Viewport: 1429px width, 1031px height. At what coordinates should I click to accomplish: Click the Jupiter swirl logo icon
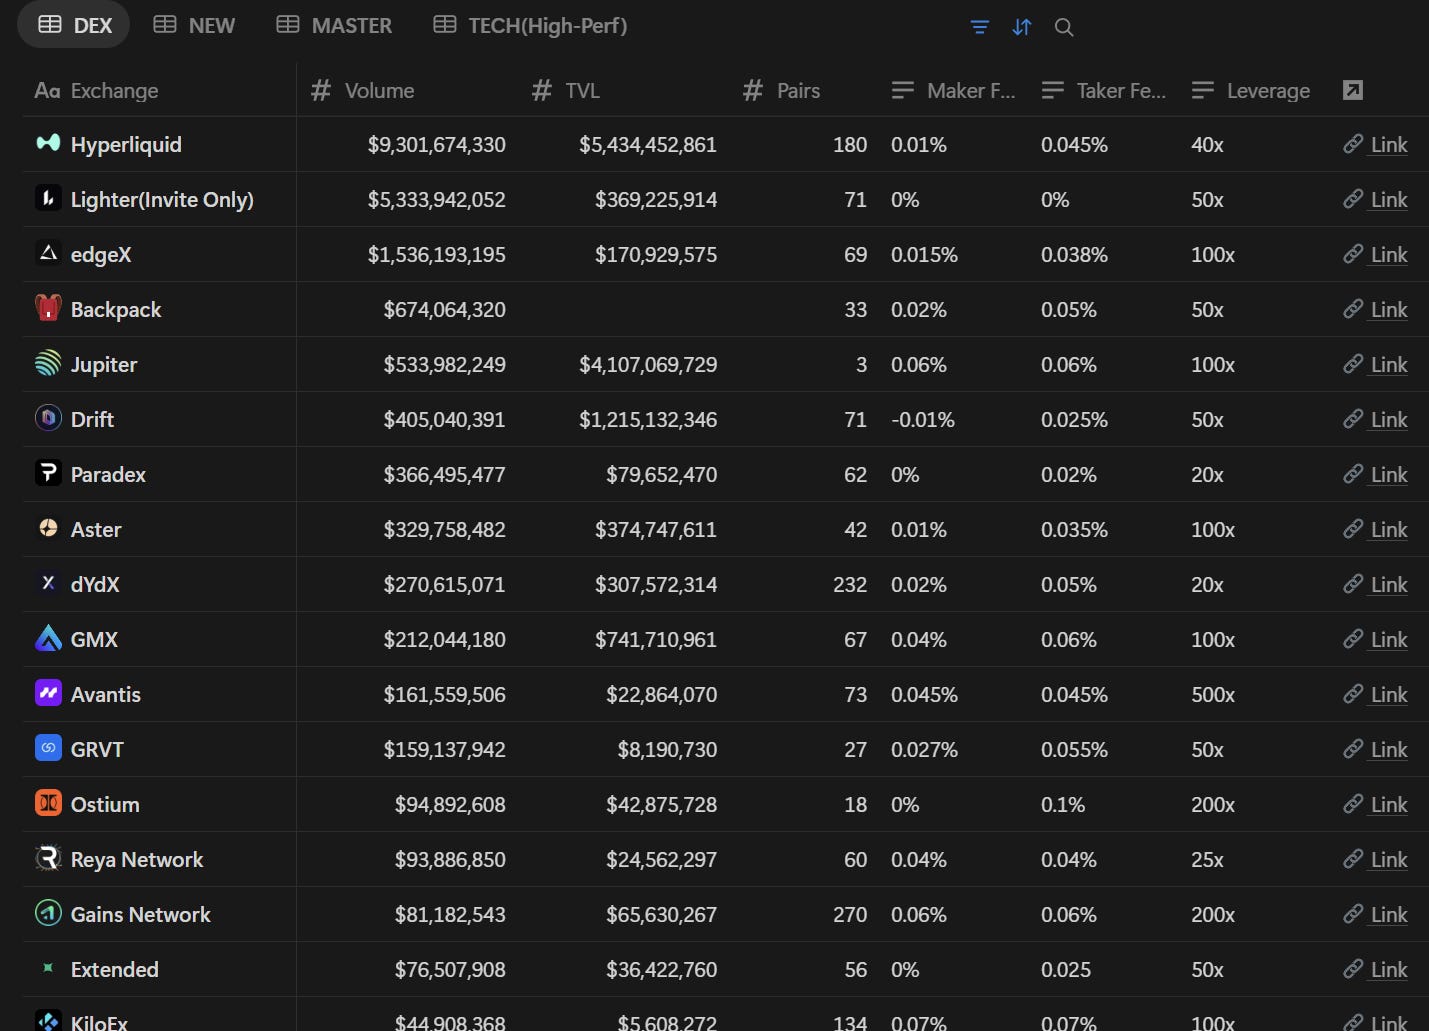48,363
